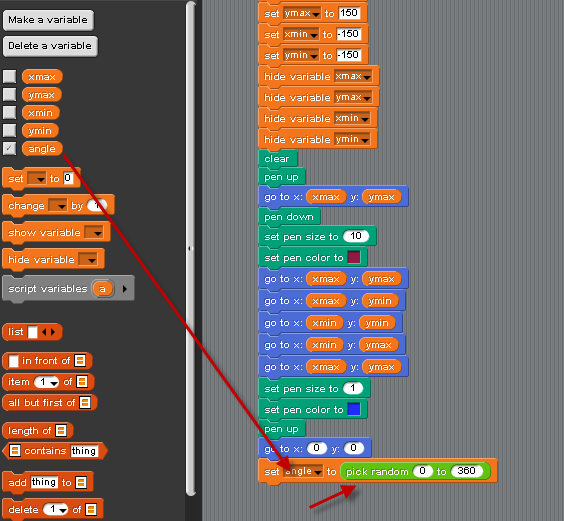Click the 'Make a variable' button
The image size is (564, 521).
tap(48, 20)
